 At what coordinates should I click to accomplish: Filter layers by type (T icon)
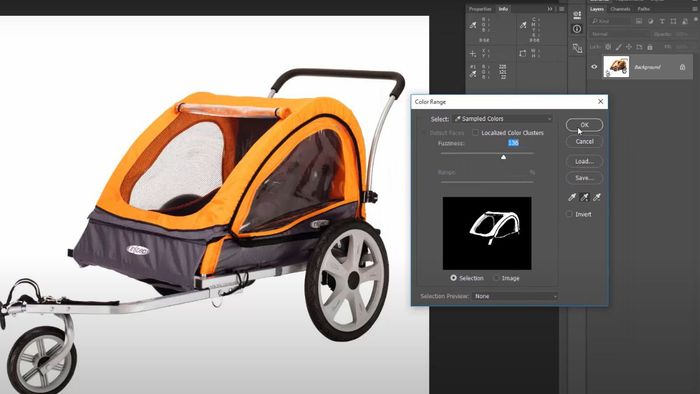click(x=662, y=21)
